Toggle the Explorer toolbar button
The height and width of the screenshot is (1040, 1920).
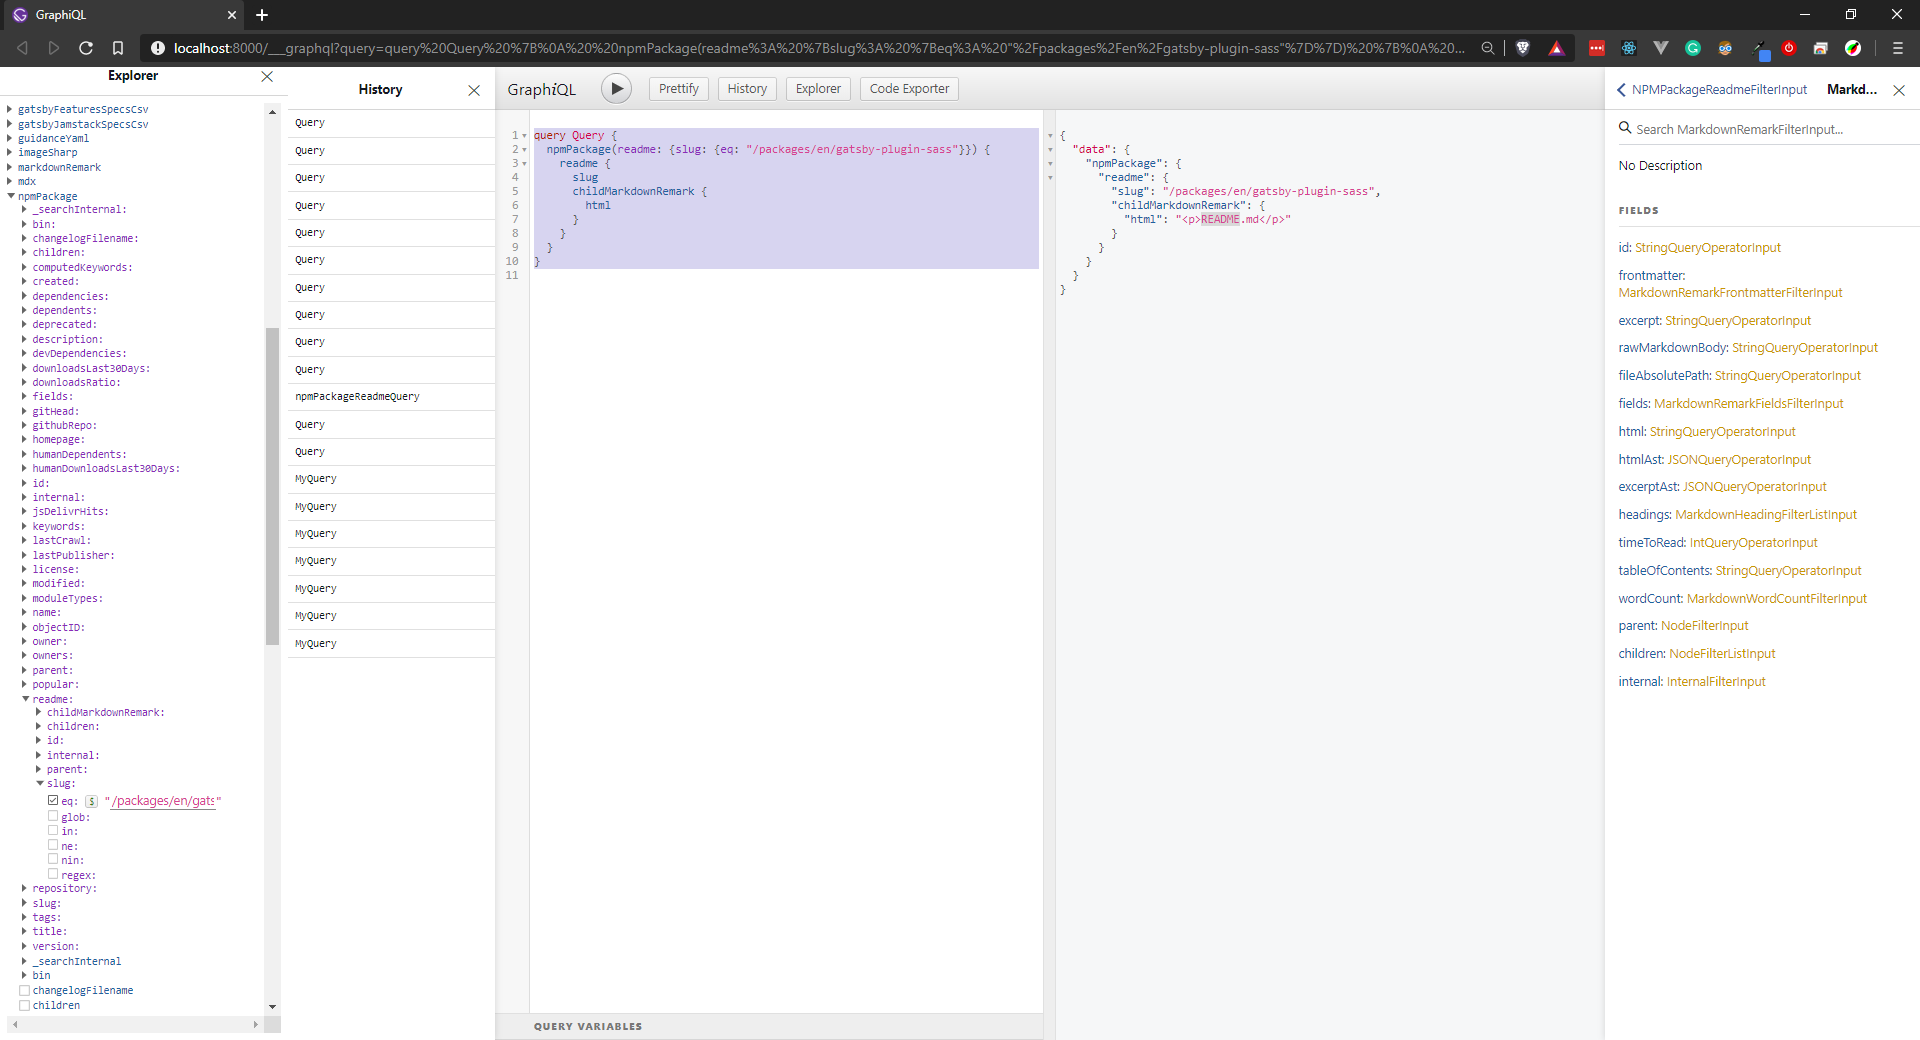(x=818, y=89)
